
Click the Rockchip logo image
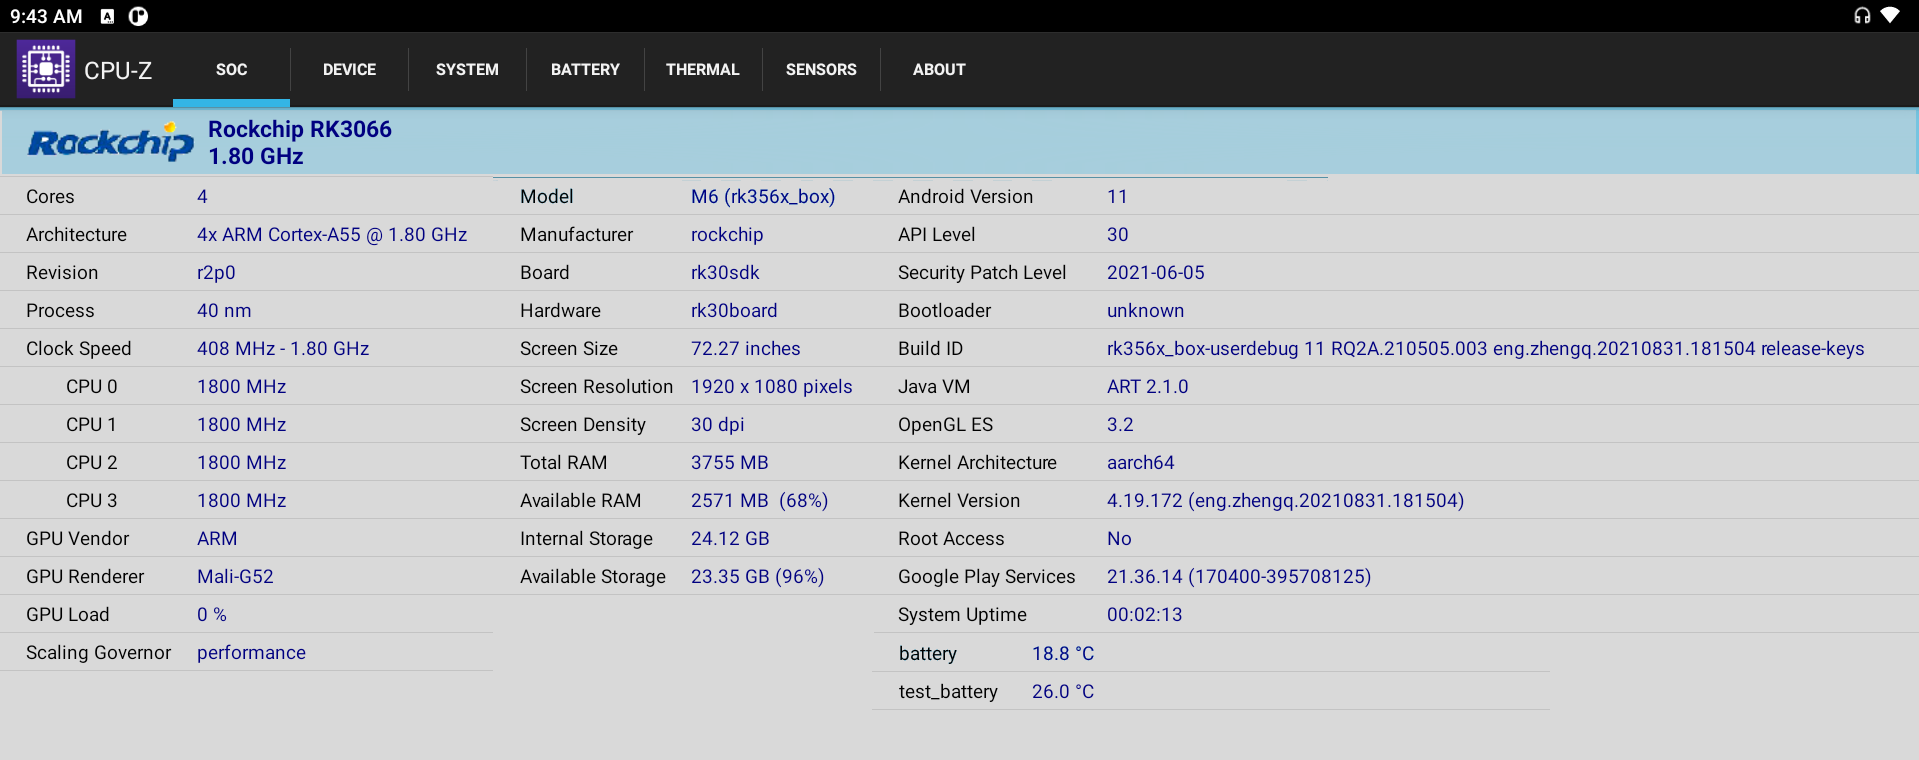pos(110,142)
